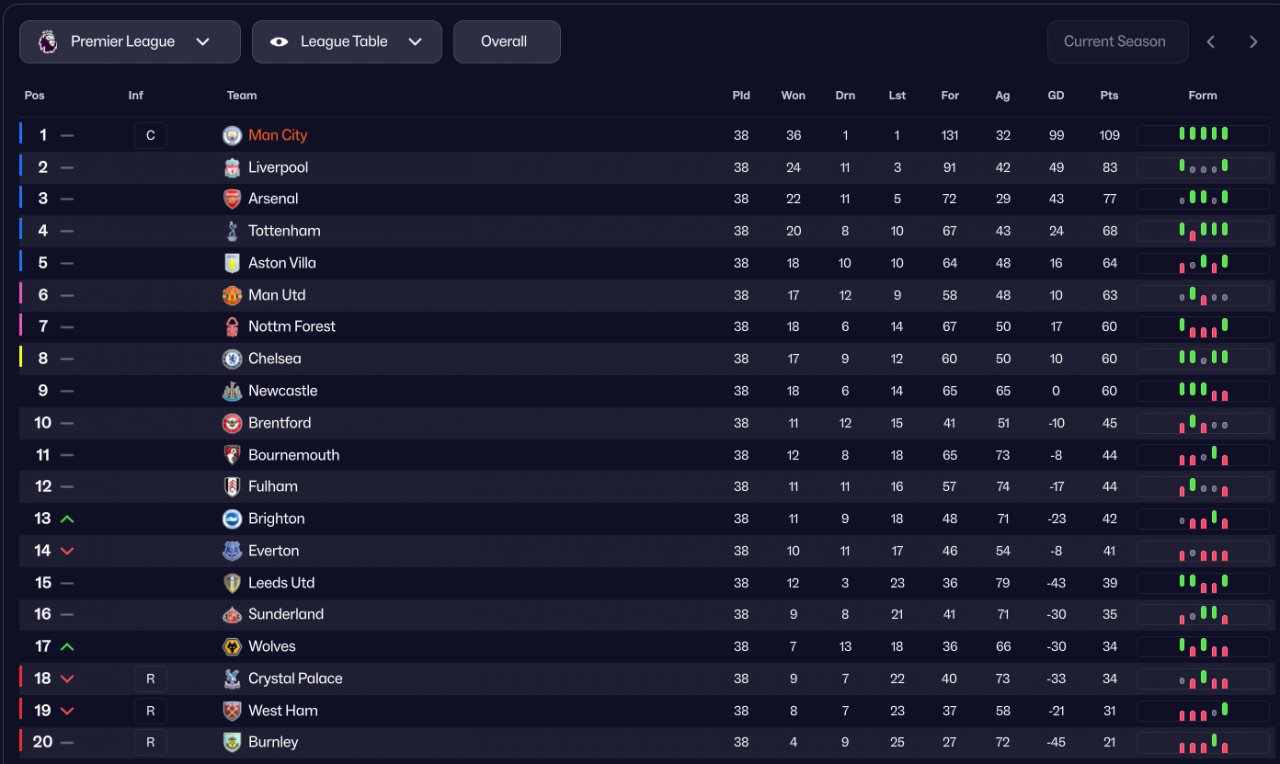Click the West Ham club badge
Image resolution: width=1280 pixels, height=764 pixels.
pyautogui.click(x=232, y=711)
